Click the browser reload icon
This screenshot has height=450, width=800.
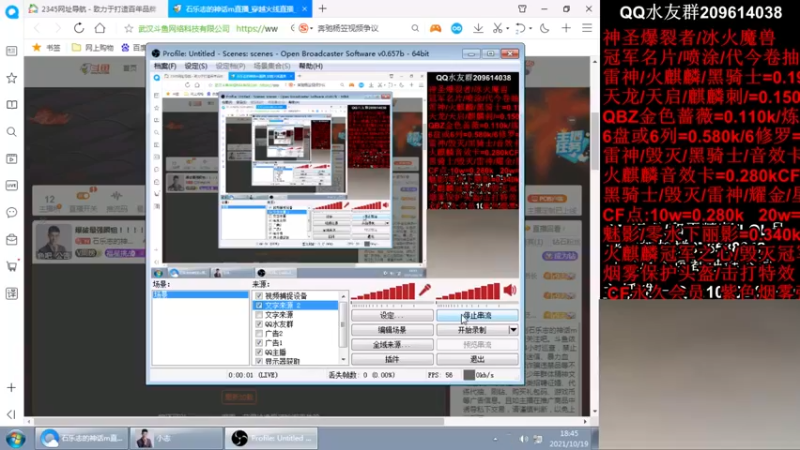point(79,28)
